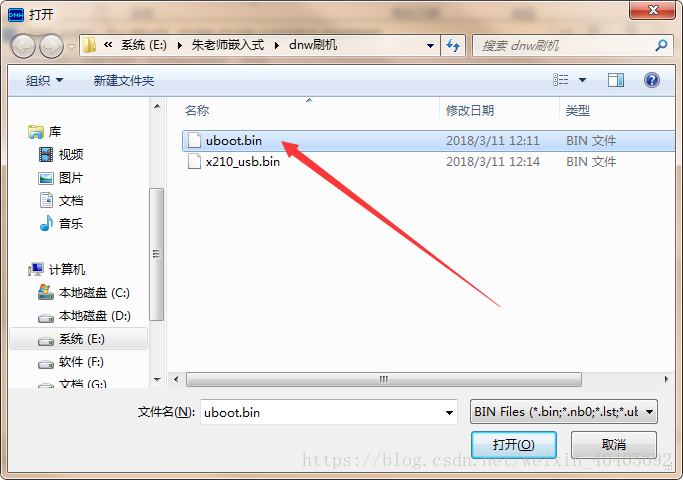The height and width of the screenshot is (480, 683).
Task: Click 新建文件夹 in the toolbar
Action: click(x=124, y=81)
